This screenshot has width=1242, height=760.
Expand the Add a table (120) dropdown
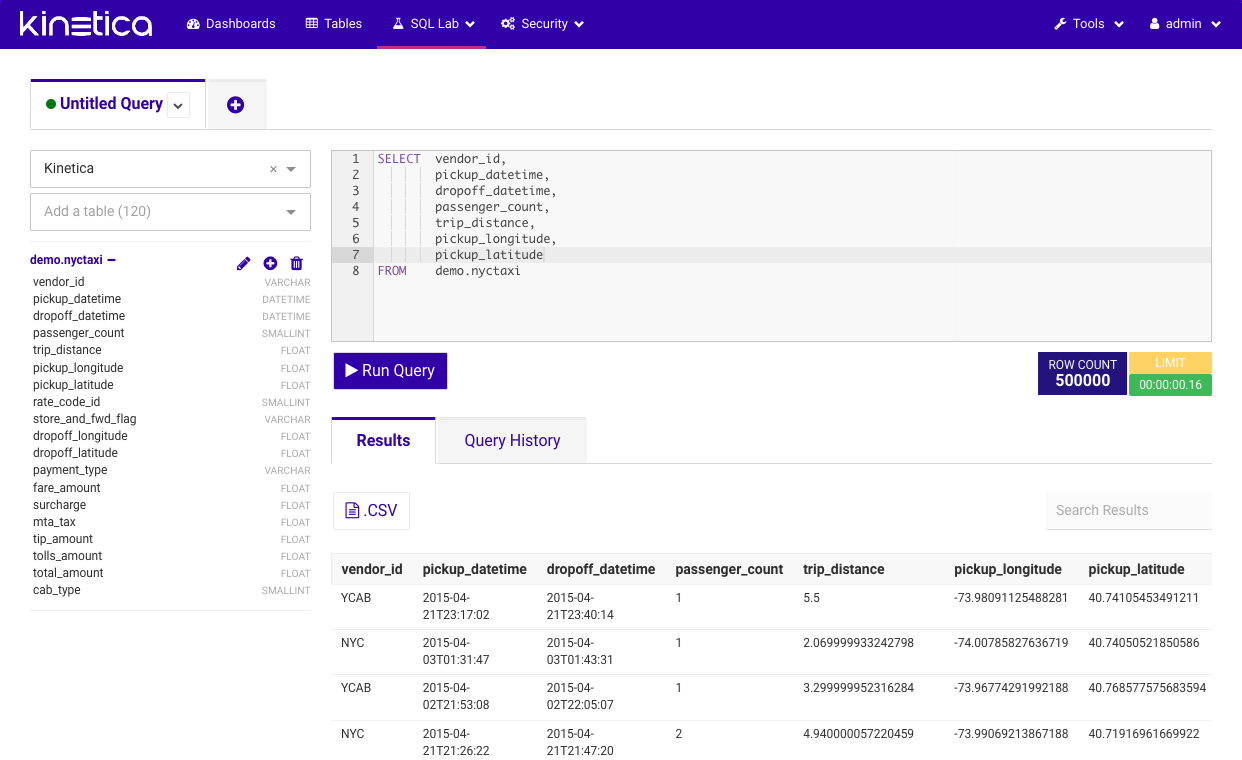coord(291,212)
